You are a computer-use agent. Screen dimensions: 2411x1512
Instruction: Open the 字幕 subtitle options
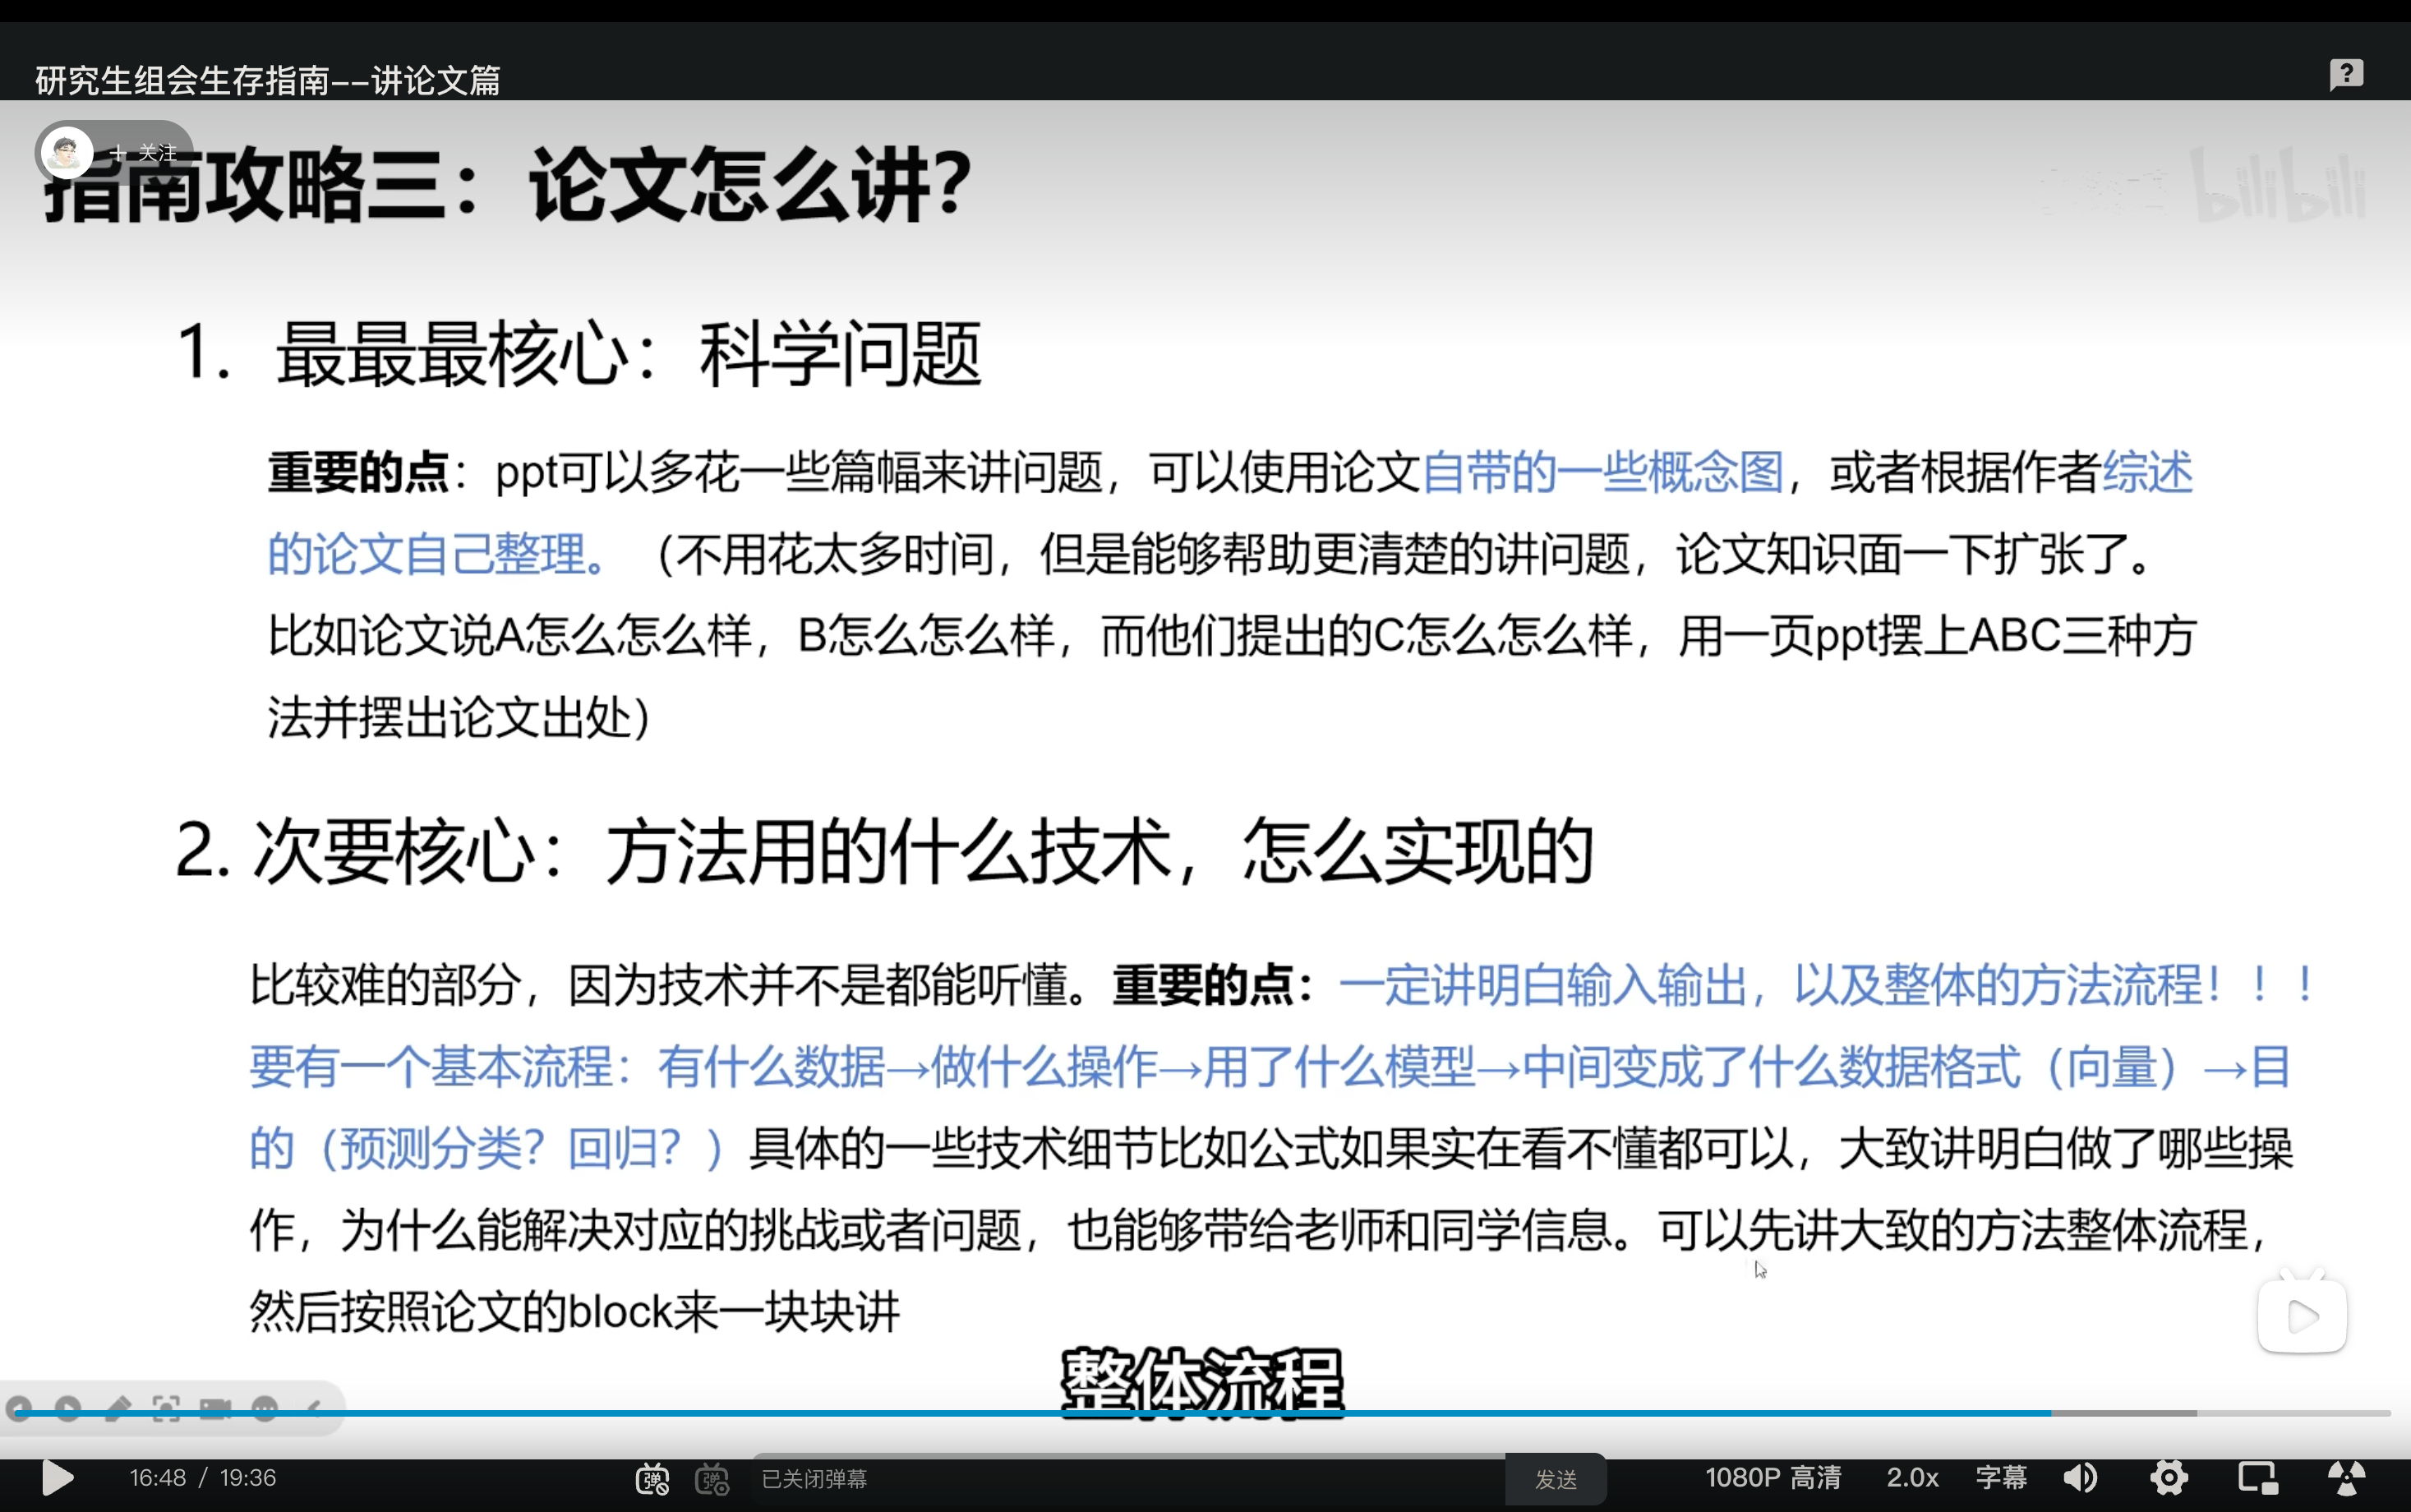tap(2001, 1477)
